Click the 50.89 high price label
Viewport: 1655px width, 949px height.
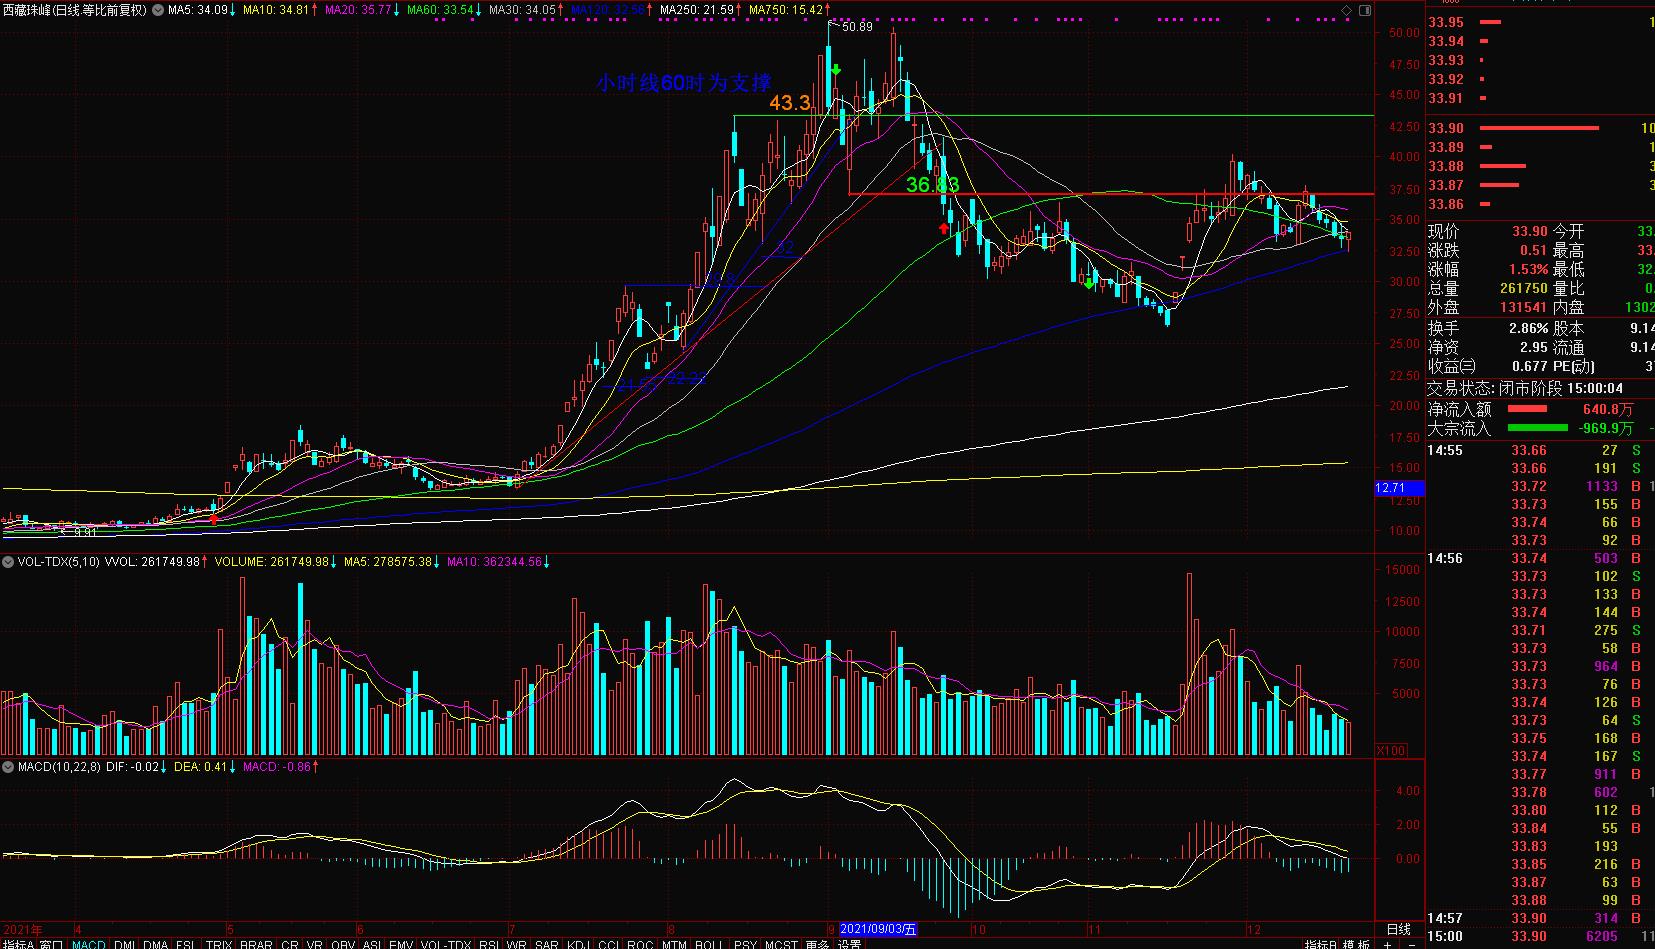pyautogui.click(x=857, y=27)
